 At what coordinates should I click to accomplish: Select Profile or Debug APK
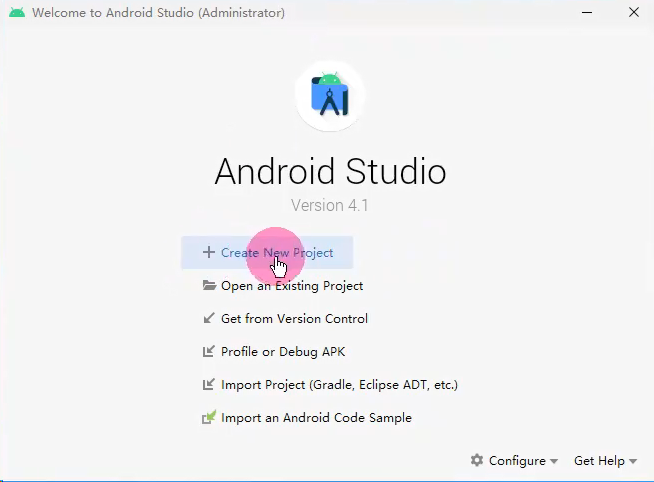click(x=274, y=351)
